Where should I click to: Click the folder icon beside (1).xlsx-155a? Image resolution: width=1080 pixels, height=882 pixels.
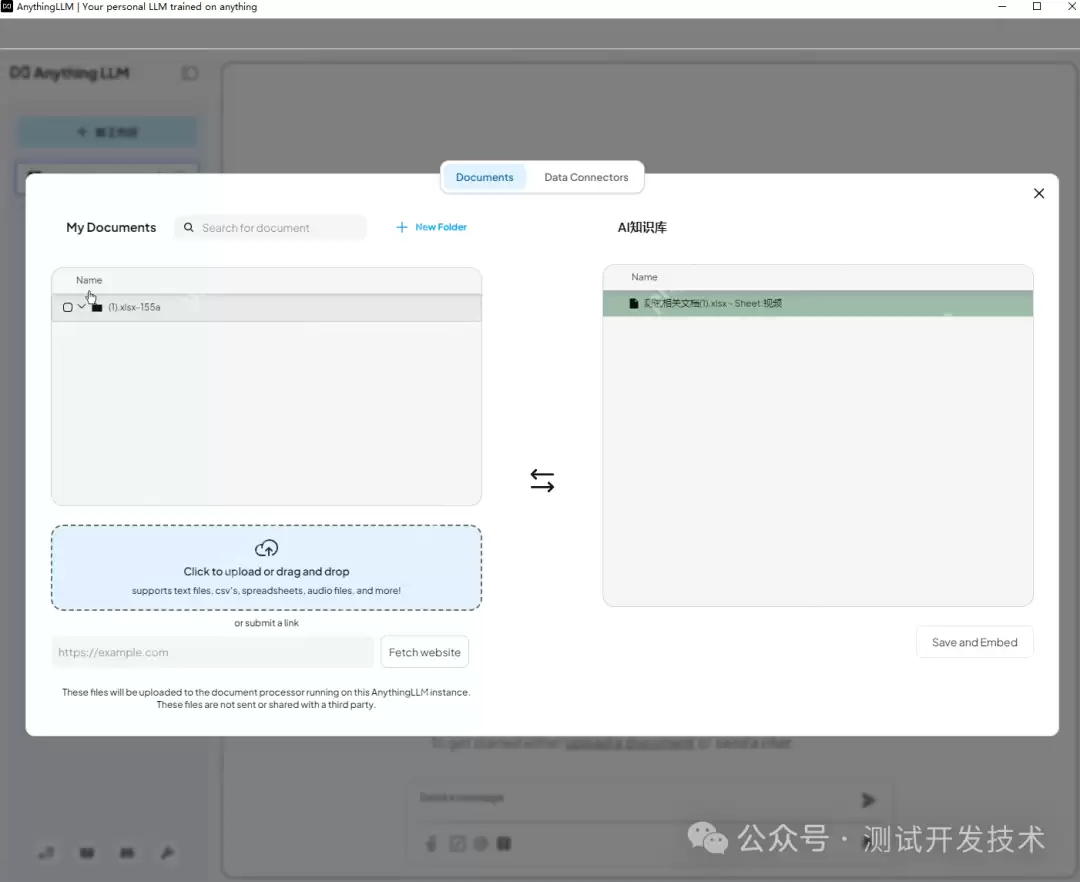pos(96,306)
